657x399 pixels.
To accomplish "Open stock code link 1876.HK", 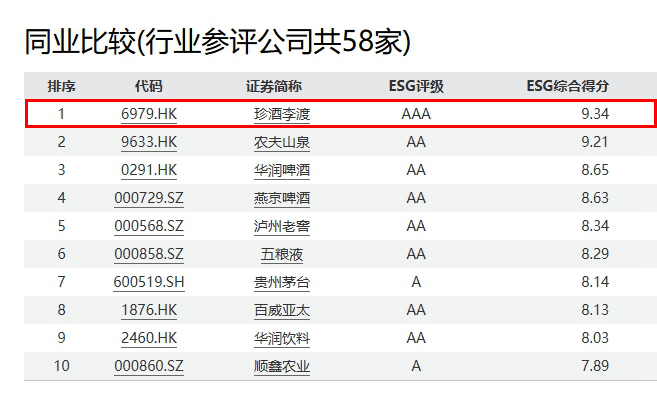I will (149, 310).
